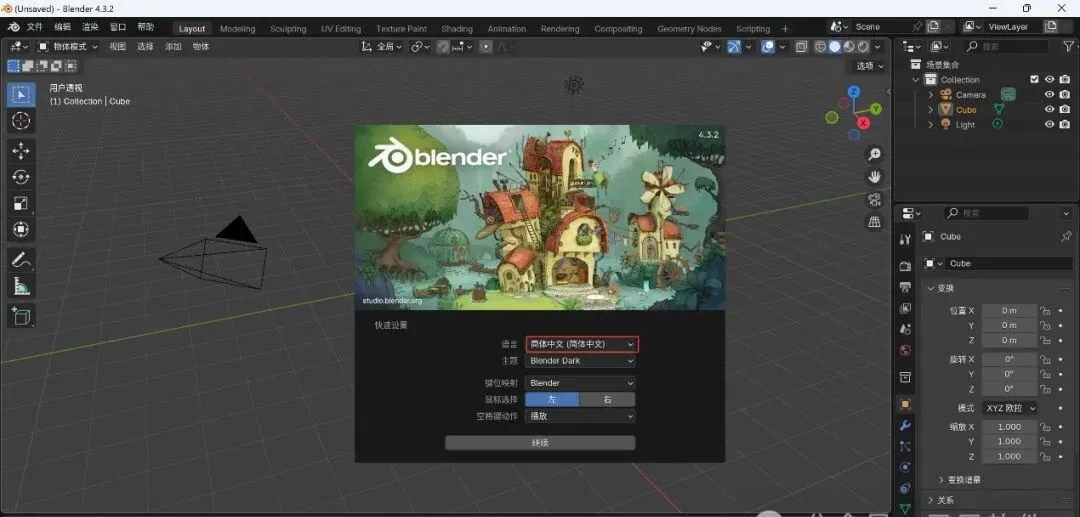Viewport: 1080px width, 517px height.
Task: Select the 3D Cursor tool
Action: coord(21,121)
